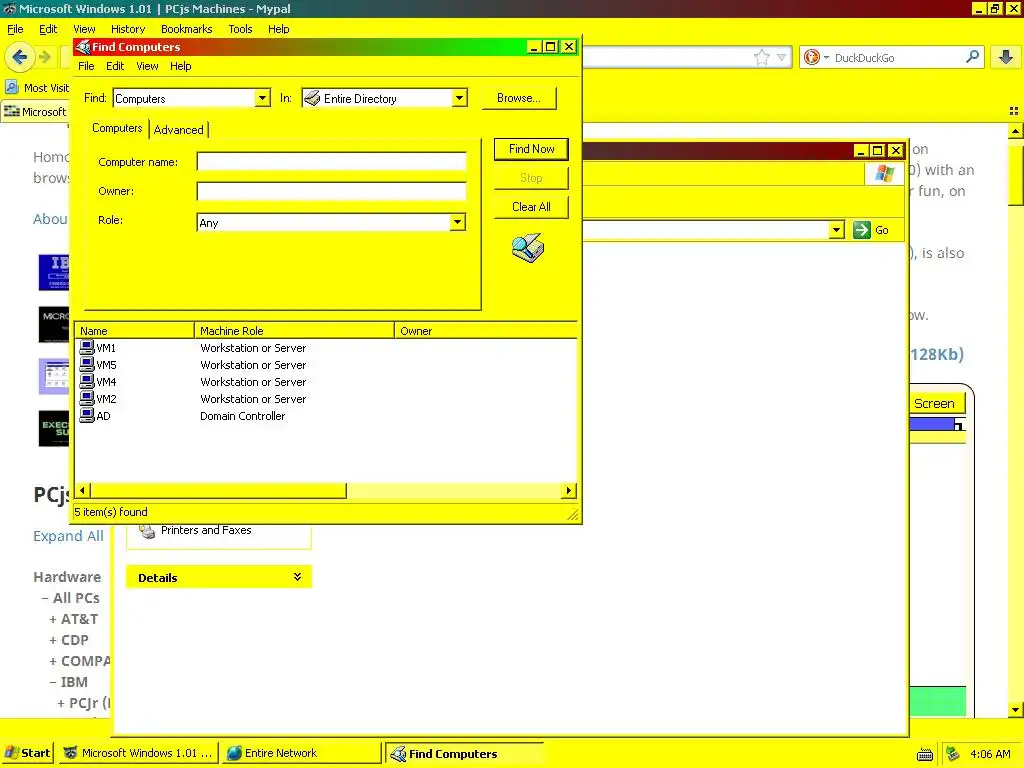Screen dimensions: 1024x768
Task: Expand the CDP tree item
Action: pos(53,640)
